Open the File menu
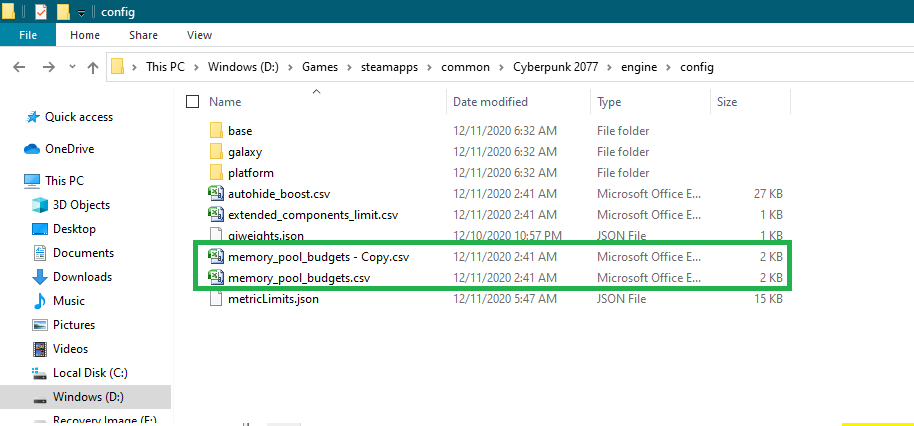This screenshot has height=426, width=914. tap(28, 35)
